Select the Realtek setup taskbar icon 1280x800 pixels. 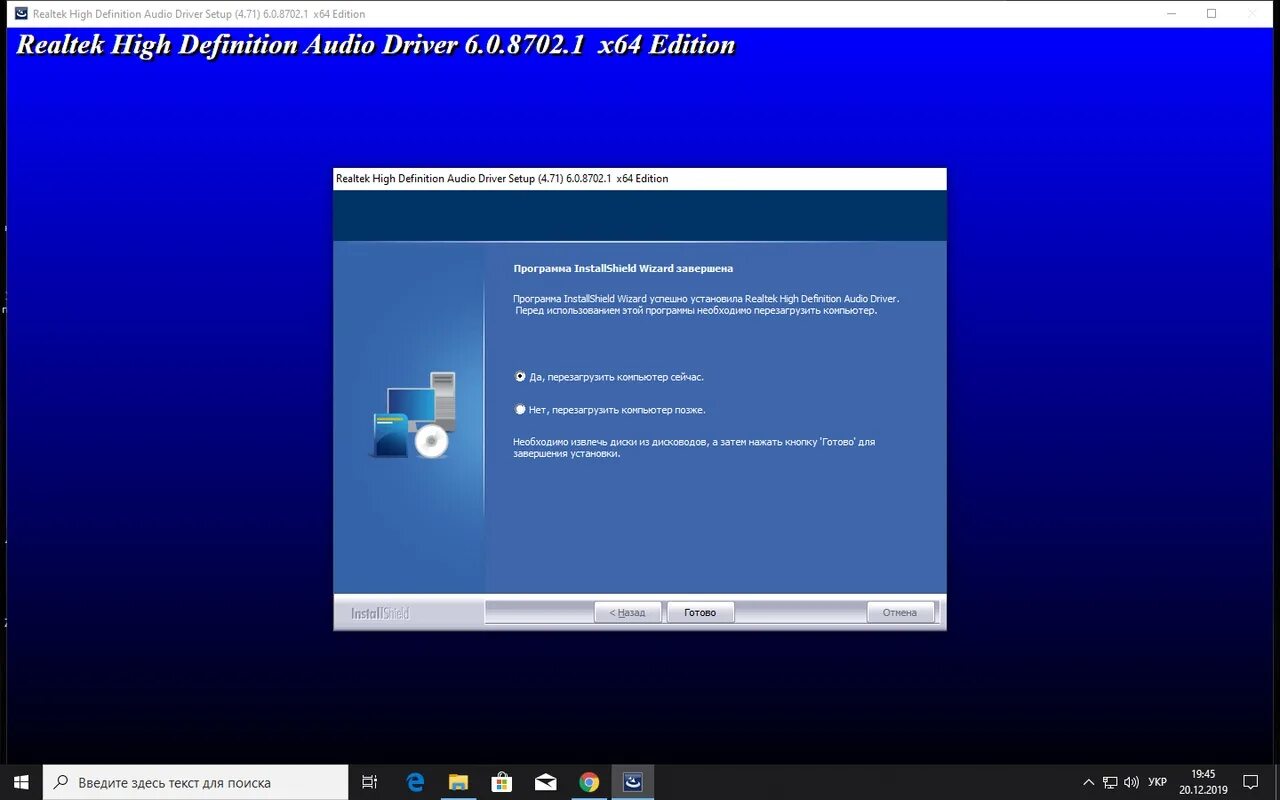point(632,782)
